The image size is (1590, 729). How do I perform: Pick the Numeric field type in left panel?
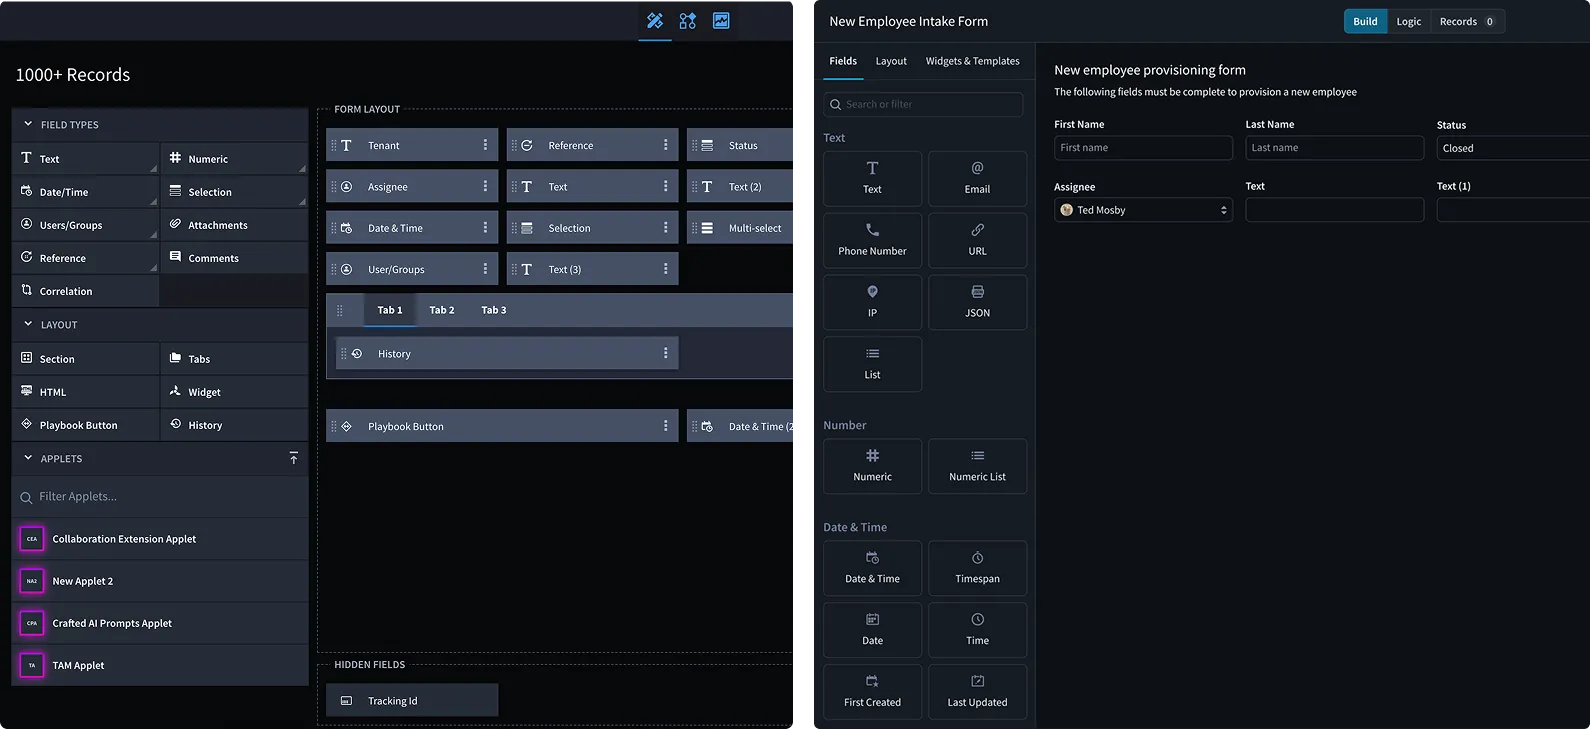click(234, 158)
